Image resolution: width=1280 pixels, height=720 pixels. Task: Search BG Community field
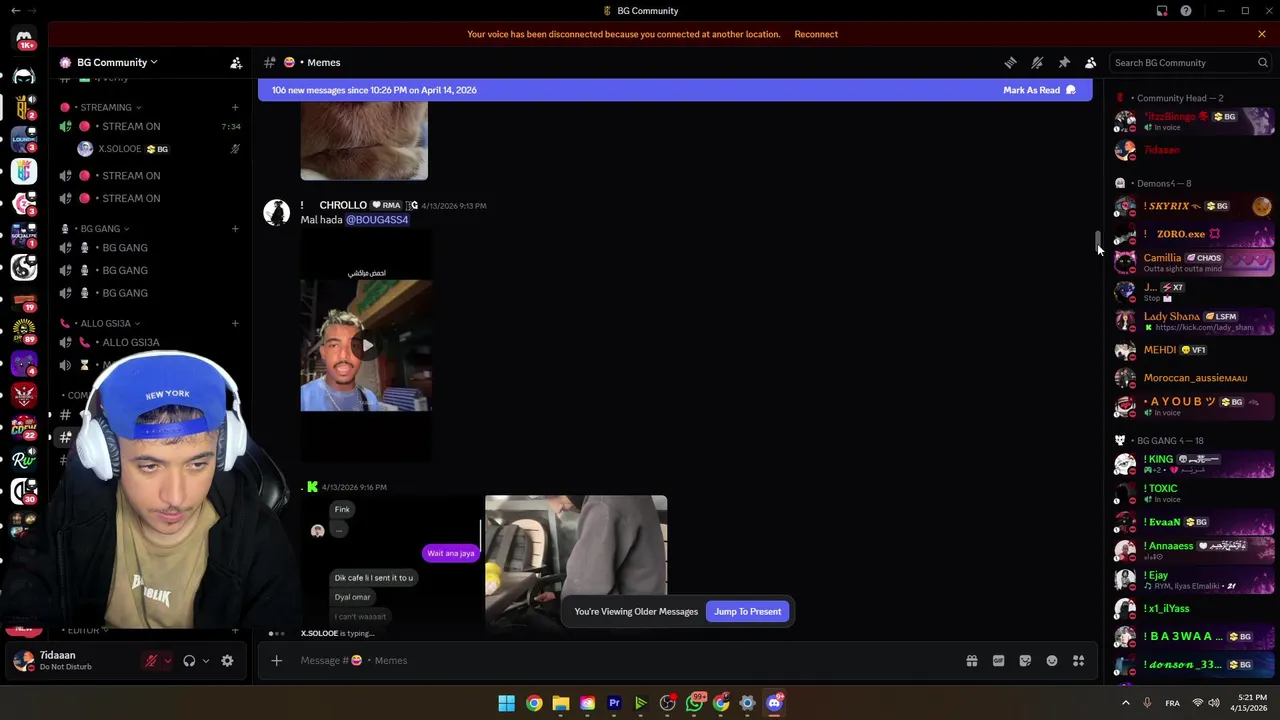click(1191, 62)
